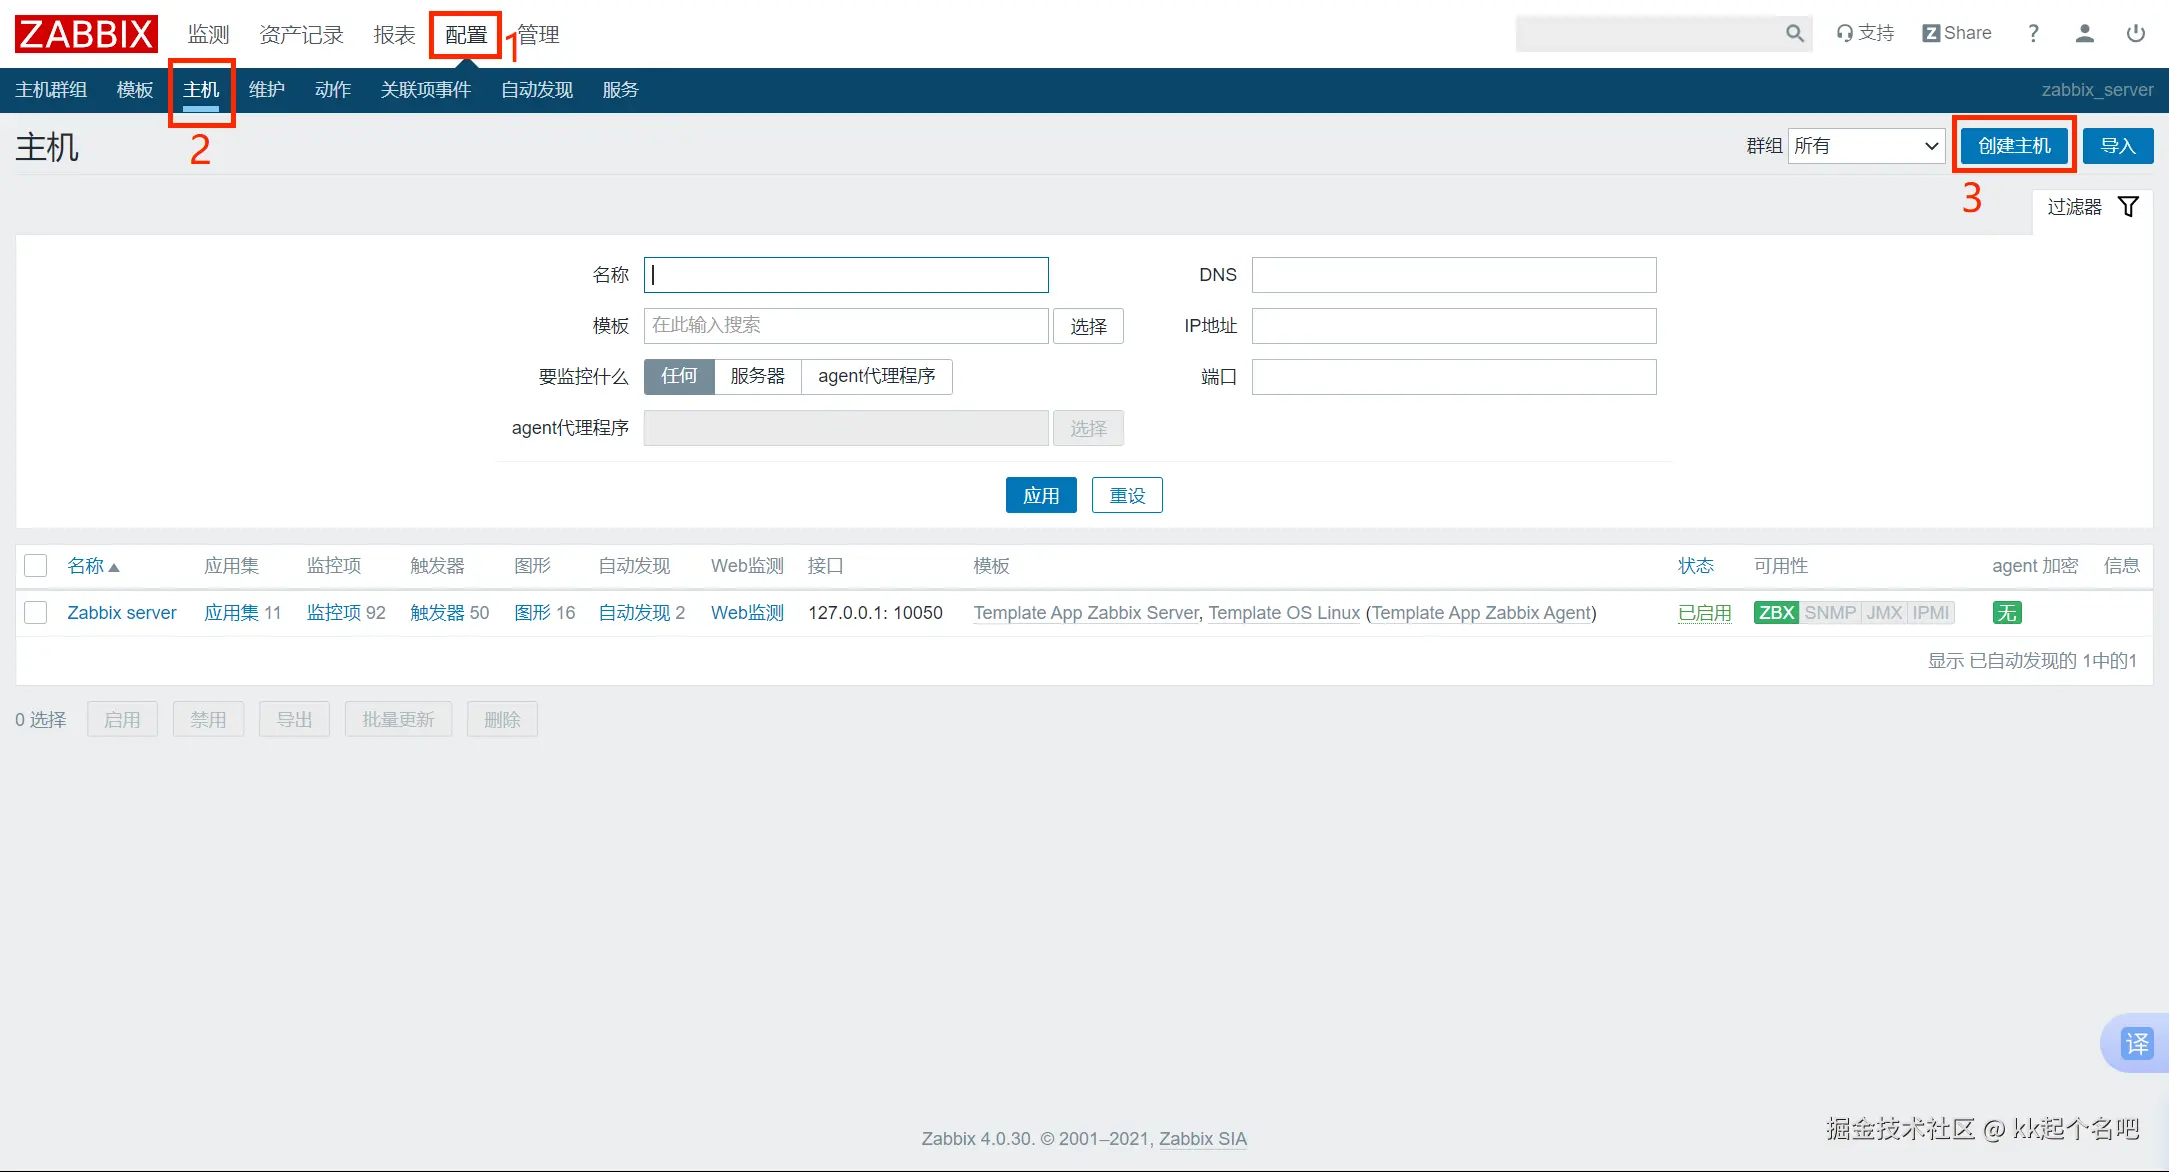Expand the 群组 dropdown
The image size is (2169, 1172).
pos(1865,146)
